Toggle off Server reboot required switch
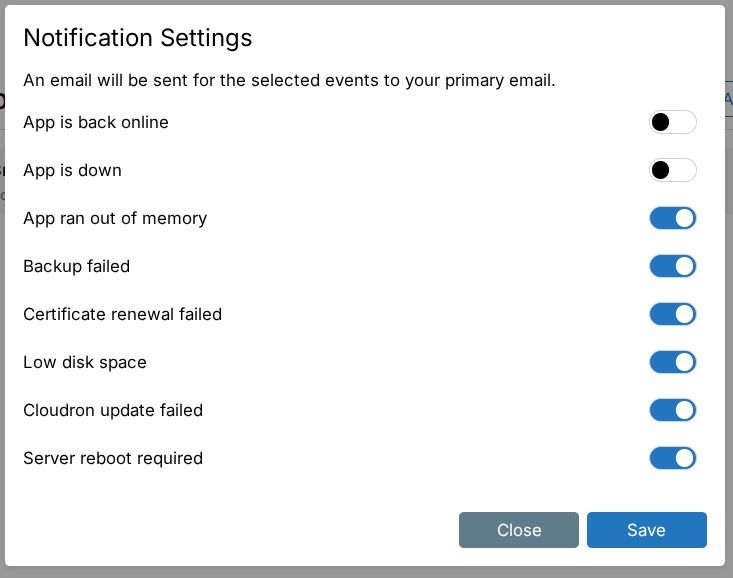 point(672,458)
